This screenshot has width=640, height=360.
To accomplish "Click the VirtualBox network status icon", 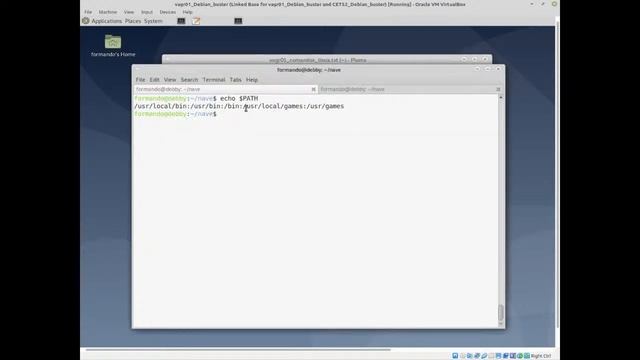I will coord(477,356).
